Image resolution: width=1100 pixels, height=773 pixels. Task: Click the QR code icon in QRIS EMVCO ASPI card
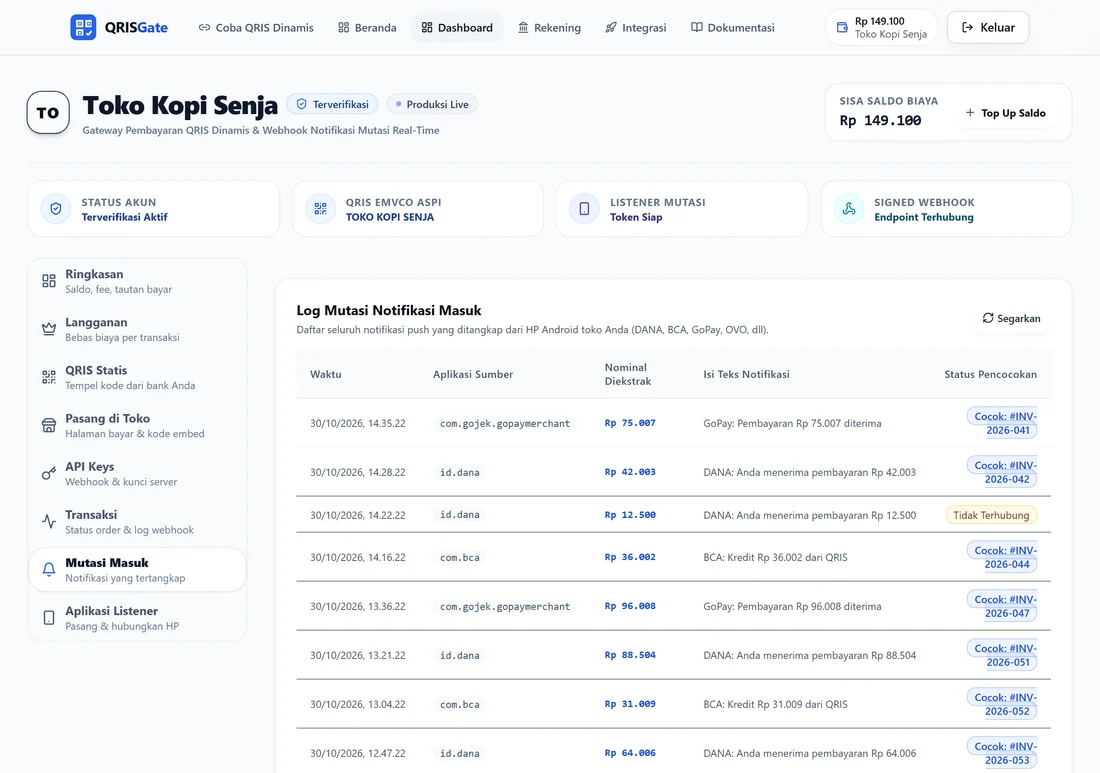pos(321,209)
